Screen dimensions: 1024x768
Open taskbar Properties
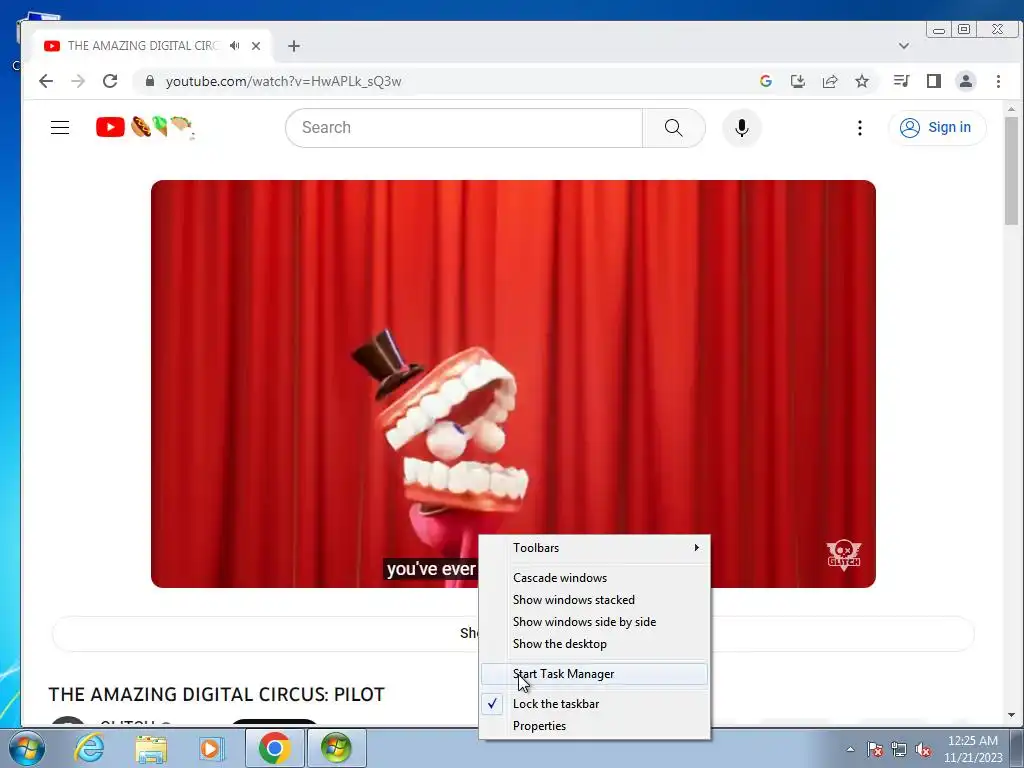click(594, 726)
